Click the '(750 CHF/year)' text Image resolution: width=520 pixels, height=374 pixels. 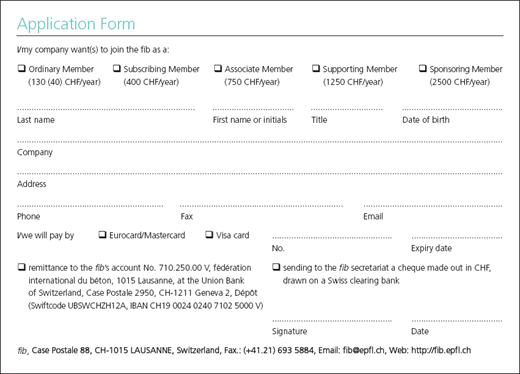(x=252, y=82)
